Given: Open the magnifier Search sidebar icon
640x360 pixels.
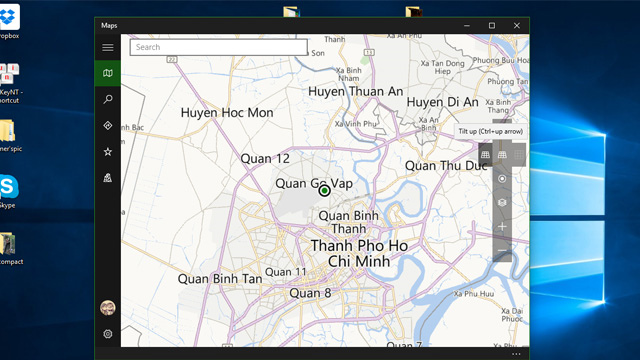Looking at the screenshot, I should pos(108,99).
